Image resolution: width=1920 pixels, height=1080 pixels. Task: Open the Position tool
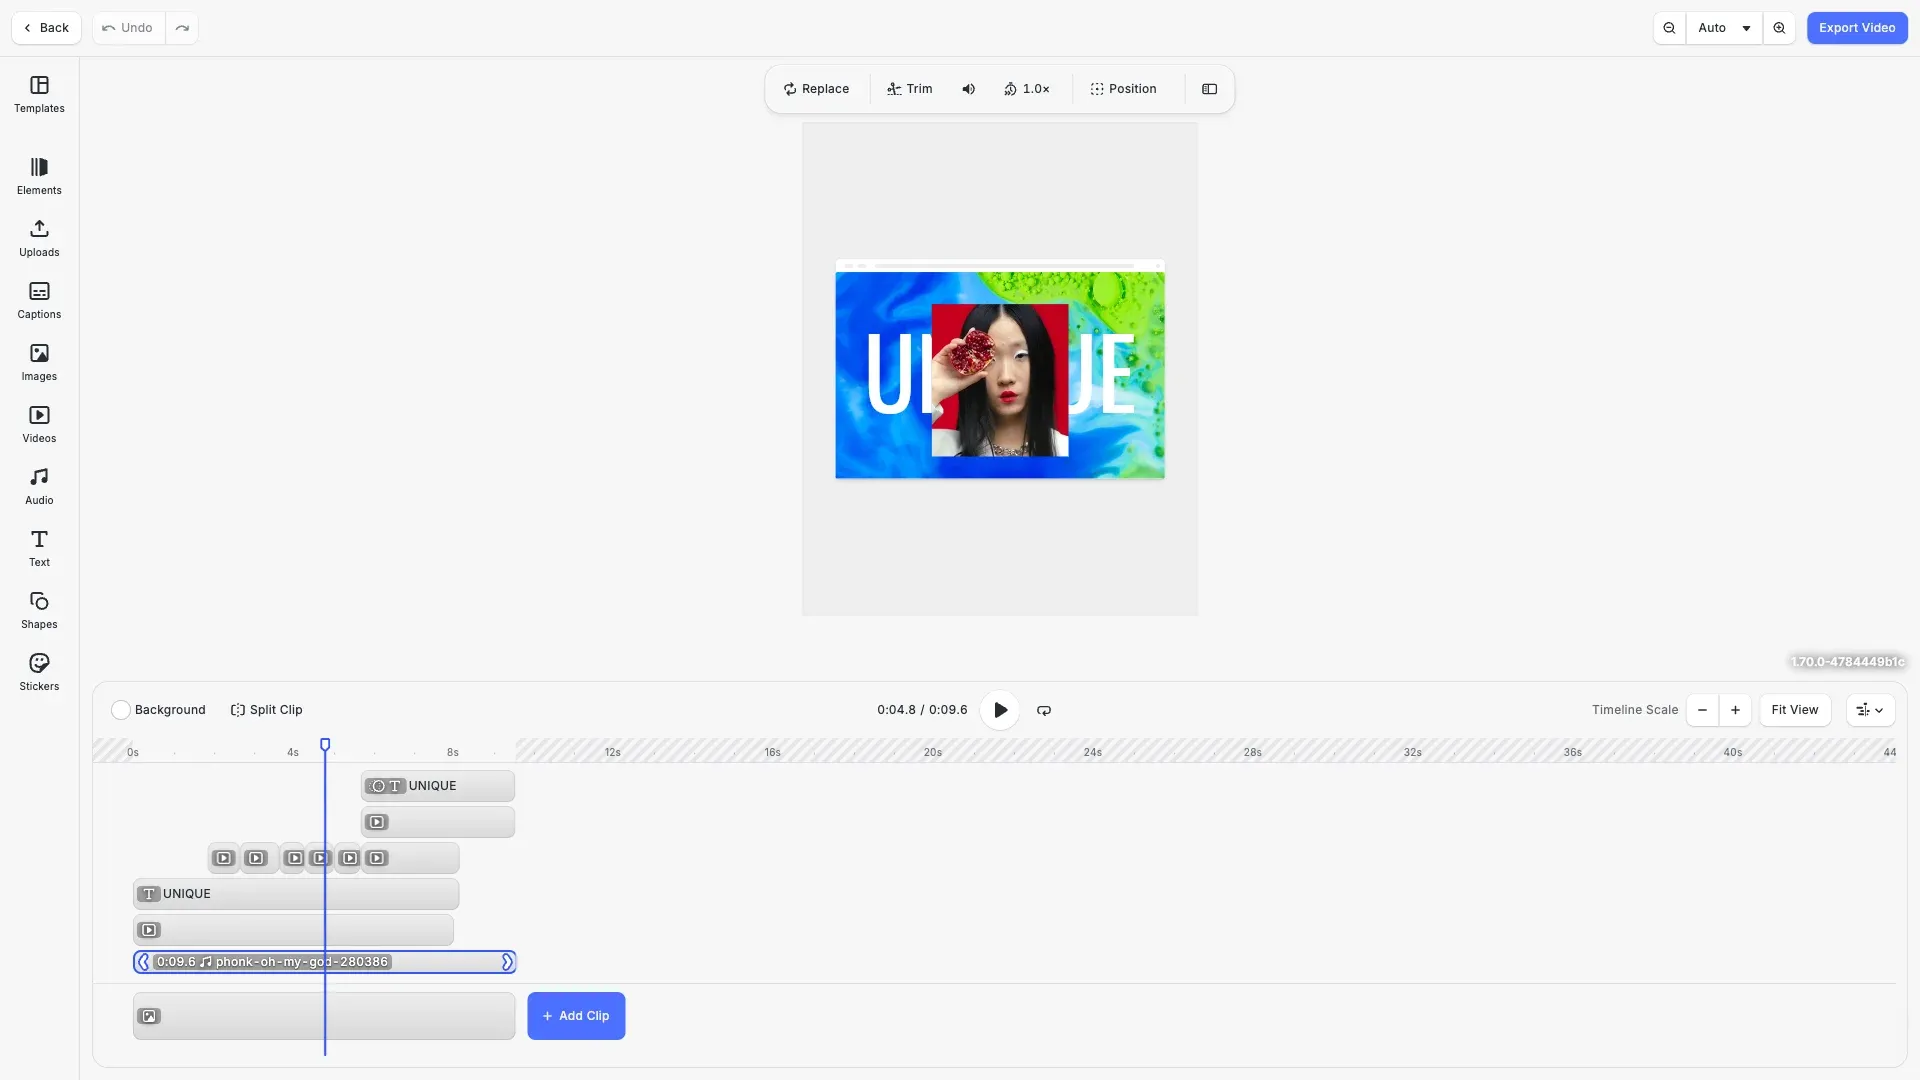tap(1123, 89)
